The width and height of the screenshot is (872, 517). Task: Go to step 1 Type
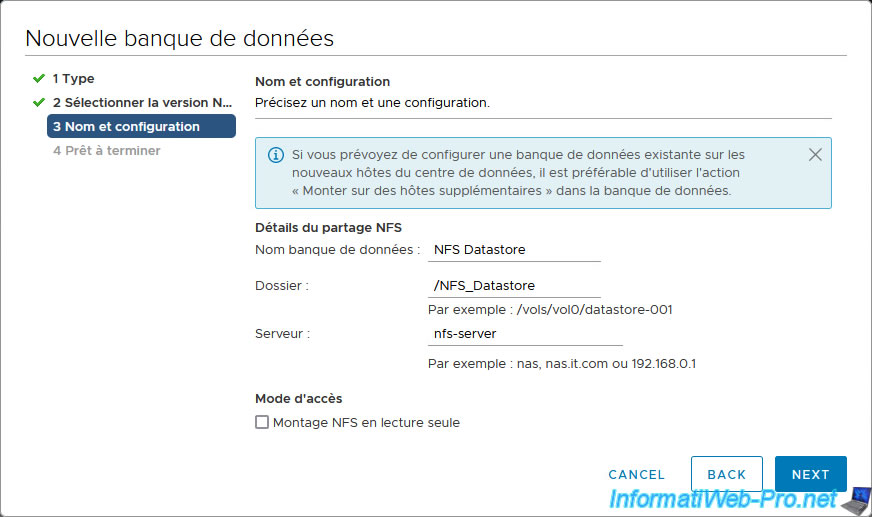(73, 78)
